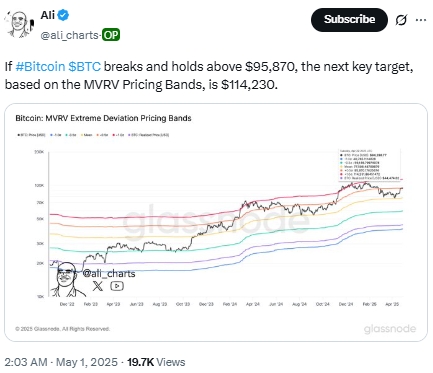The image size is (433, 373).
Task: Click the #Bitcoin hashtag
Action: coord(40,67)
